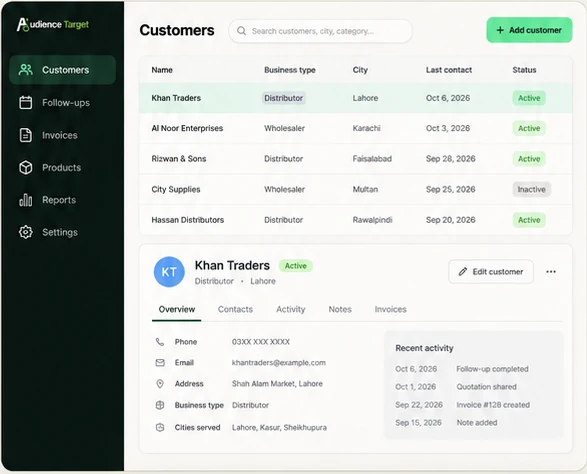587x474 pixels.
Task: Select Hassan Distributors in the table
Action: tap(188, 220)
